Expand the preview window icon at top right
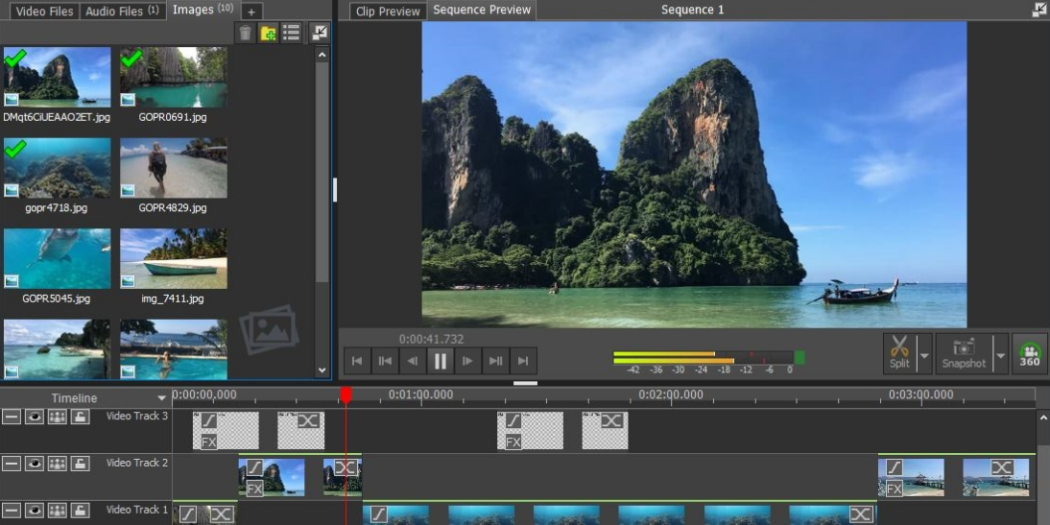 click(1040, 9)
